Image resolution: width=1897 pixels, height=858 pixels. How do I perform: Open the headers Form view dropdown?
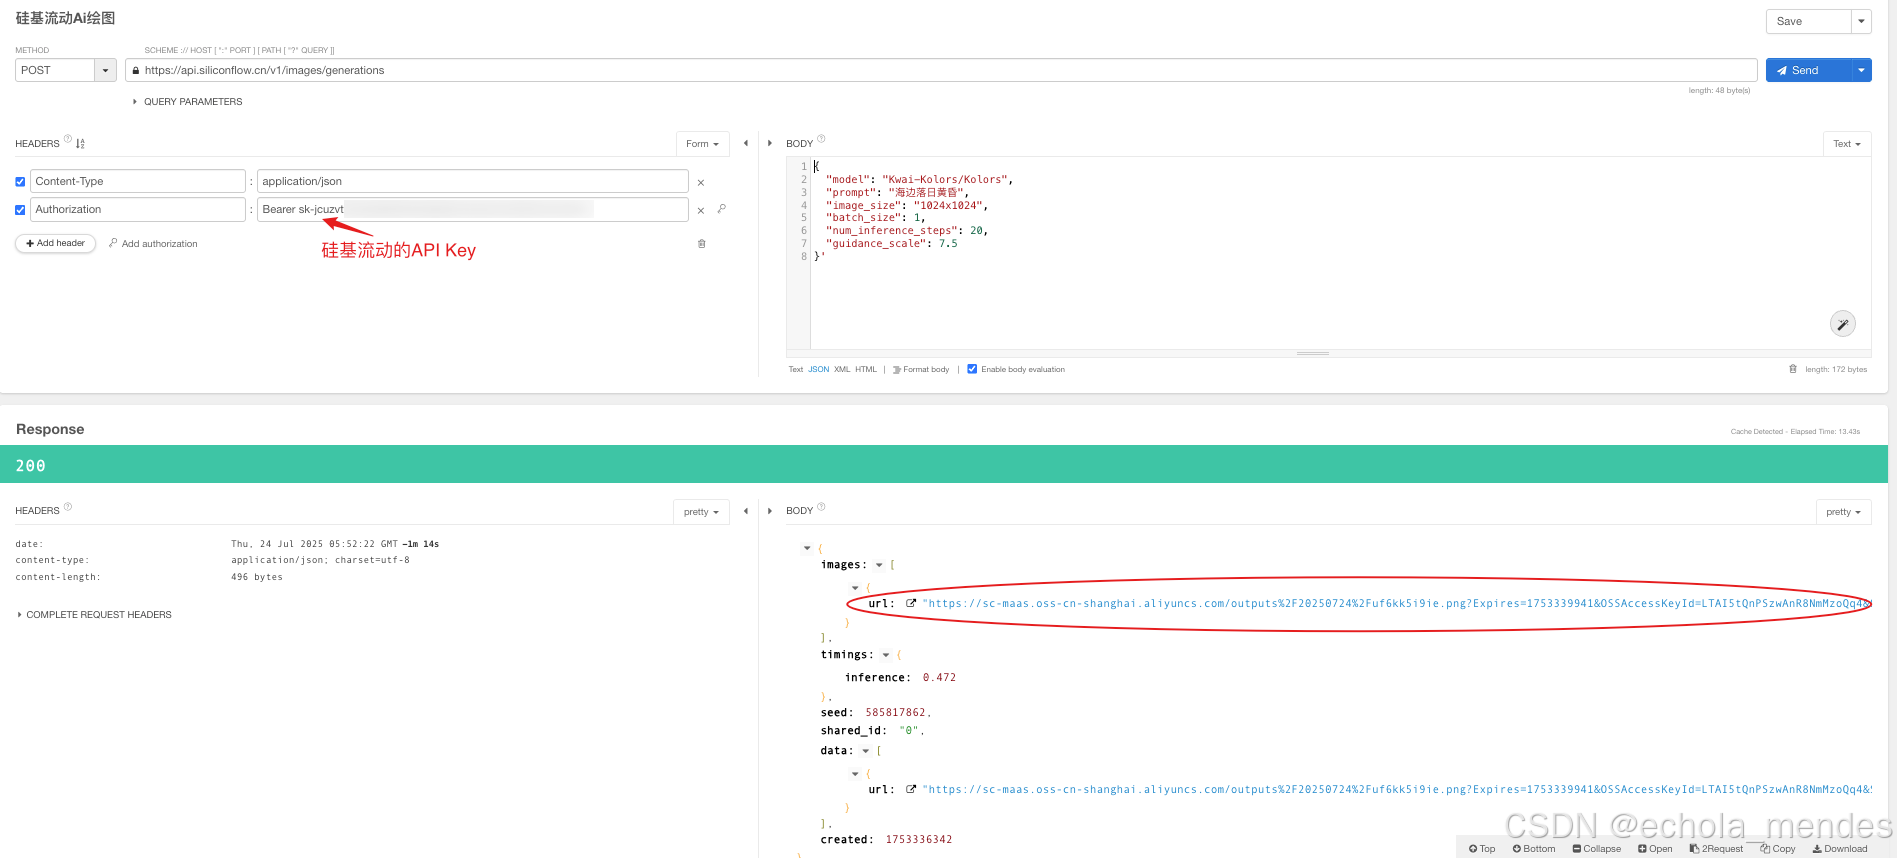click(x=703, y=144)
